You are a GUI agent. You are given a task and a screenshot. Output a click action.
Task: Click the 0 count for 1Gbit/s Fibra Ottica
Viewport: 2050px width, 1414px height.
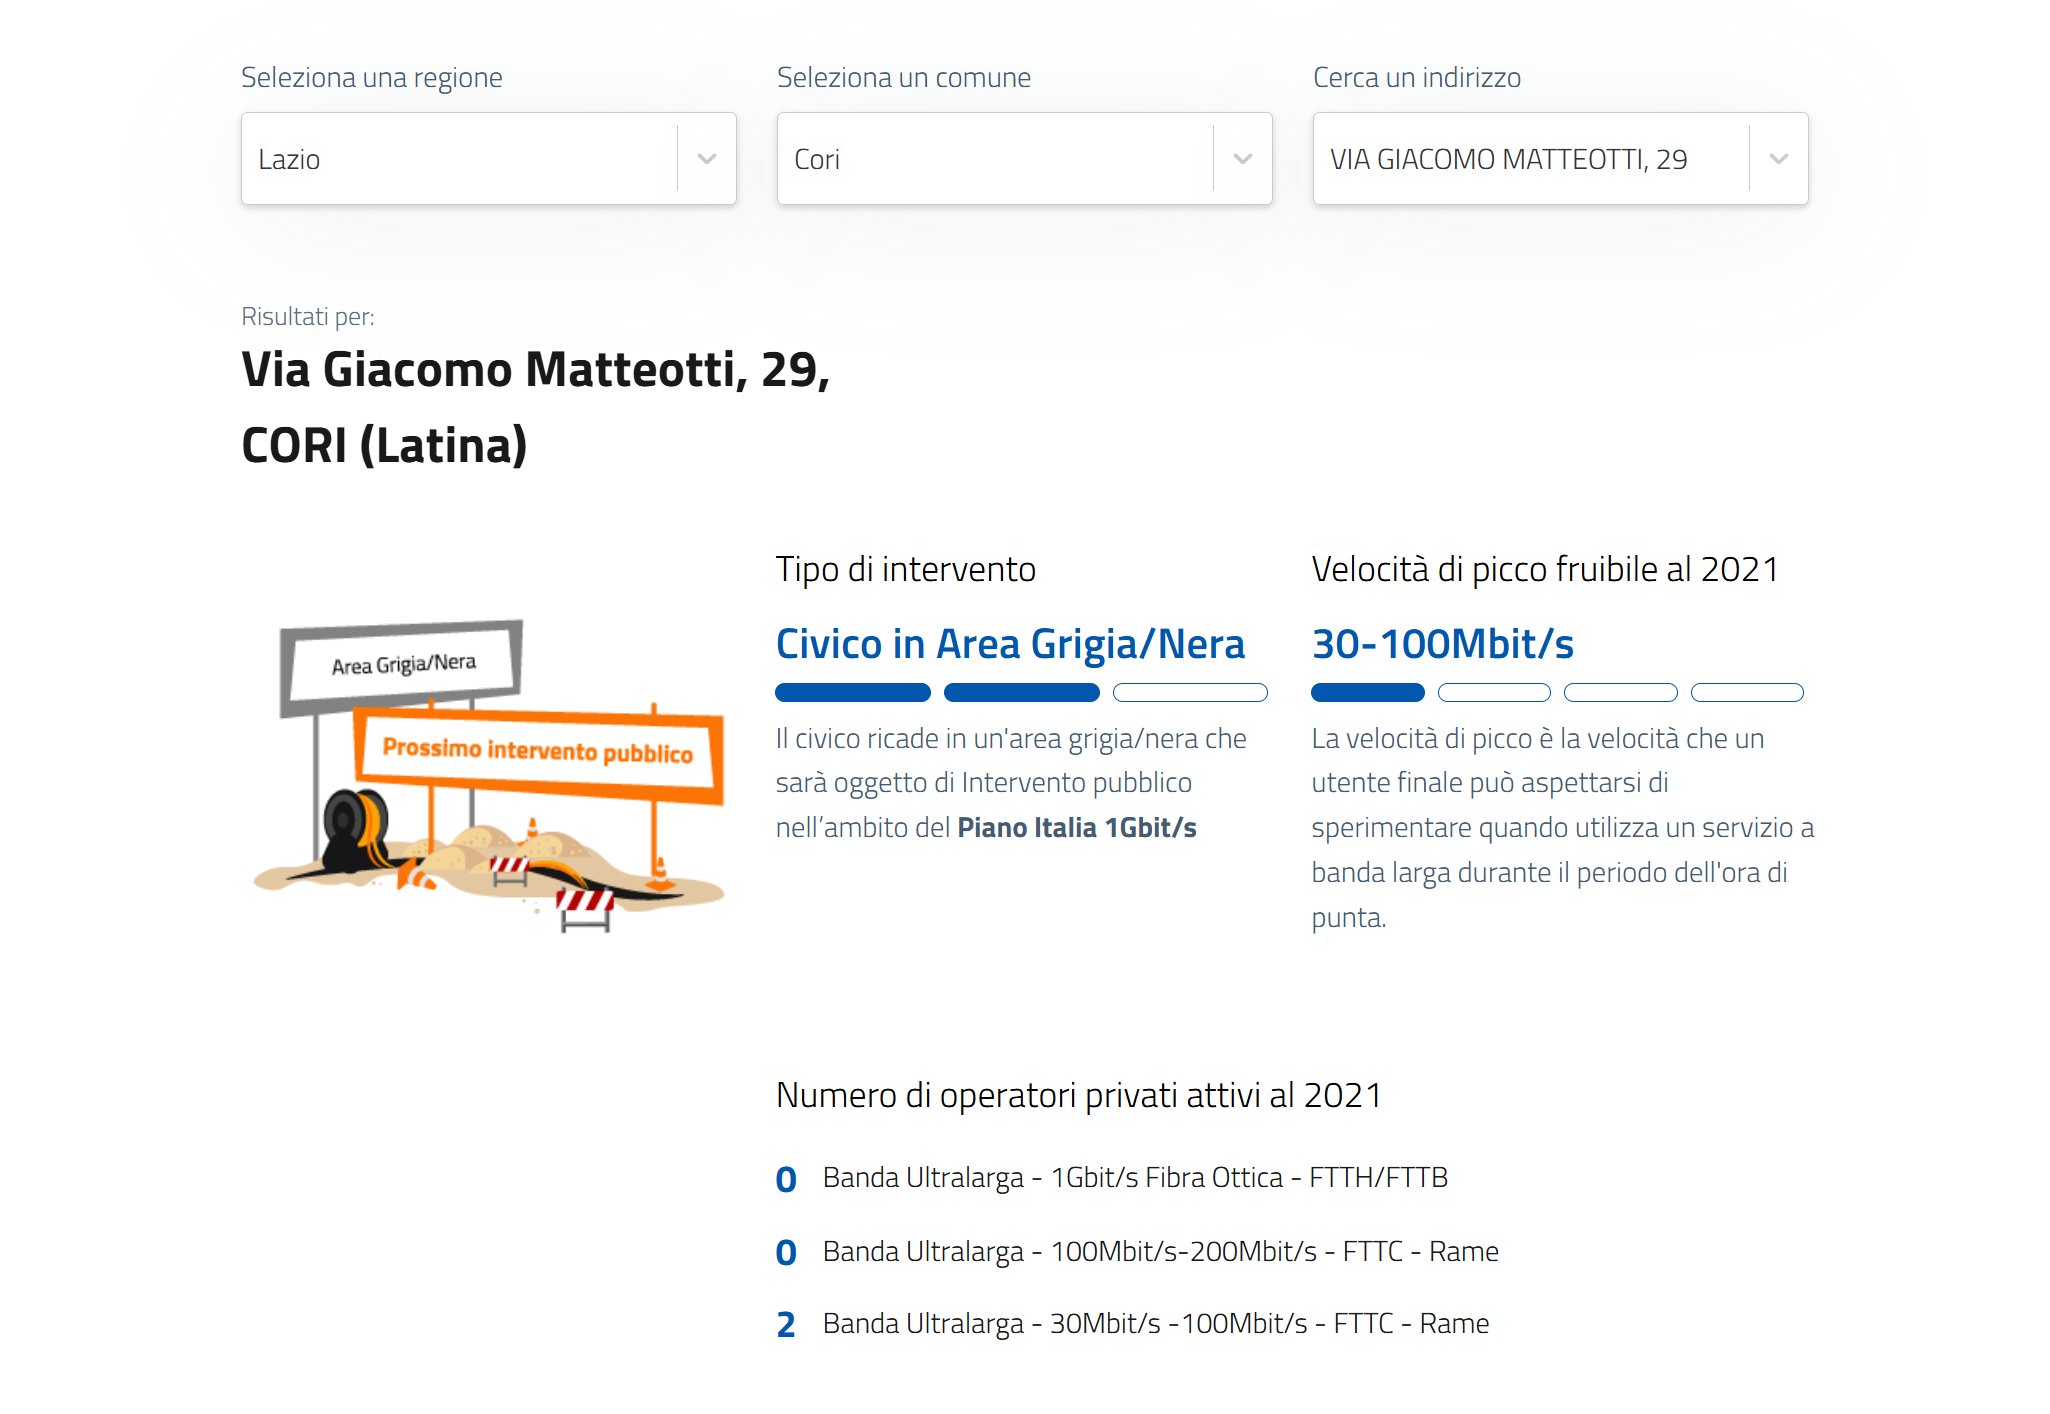[x=786, y=1179]
